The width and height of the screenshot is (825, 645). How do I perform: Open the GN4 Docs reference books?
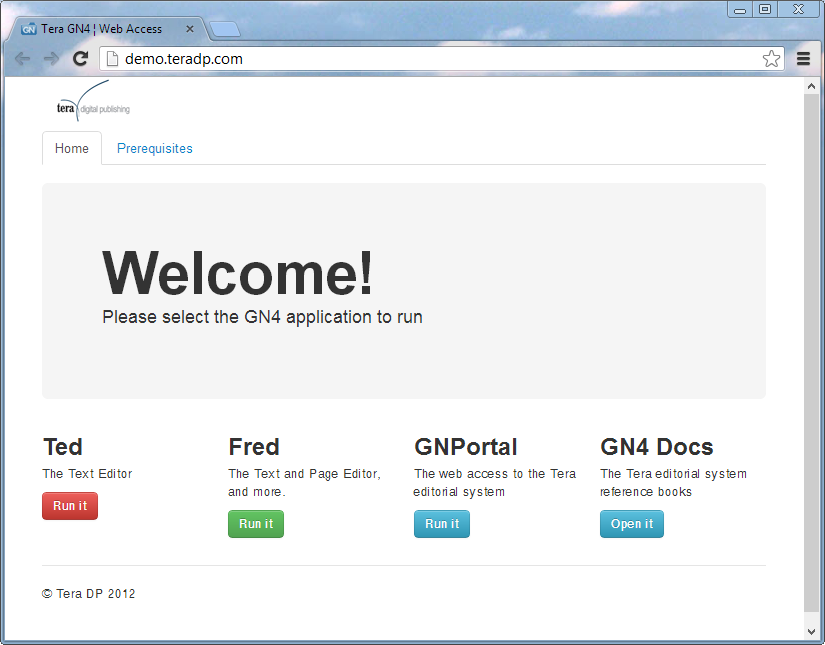pos(632,524)
